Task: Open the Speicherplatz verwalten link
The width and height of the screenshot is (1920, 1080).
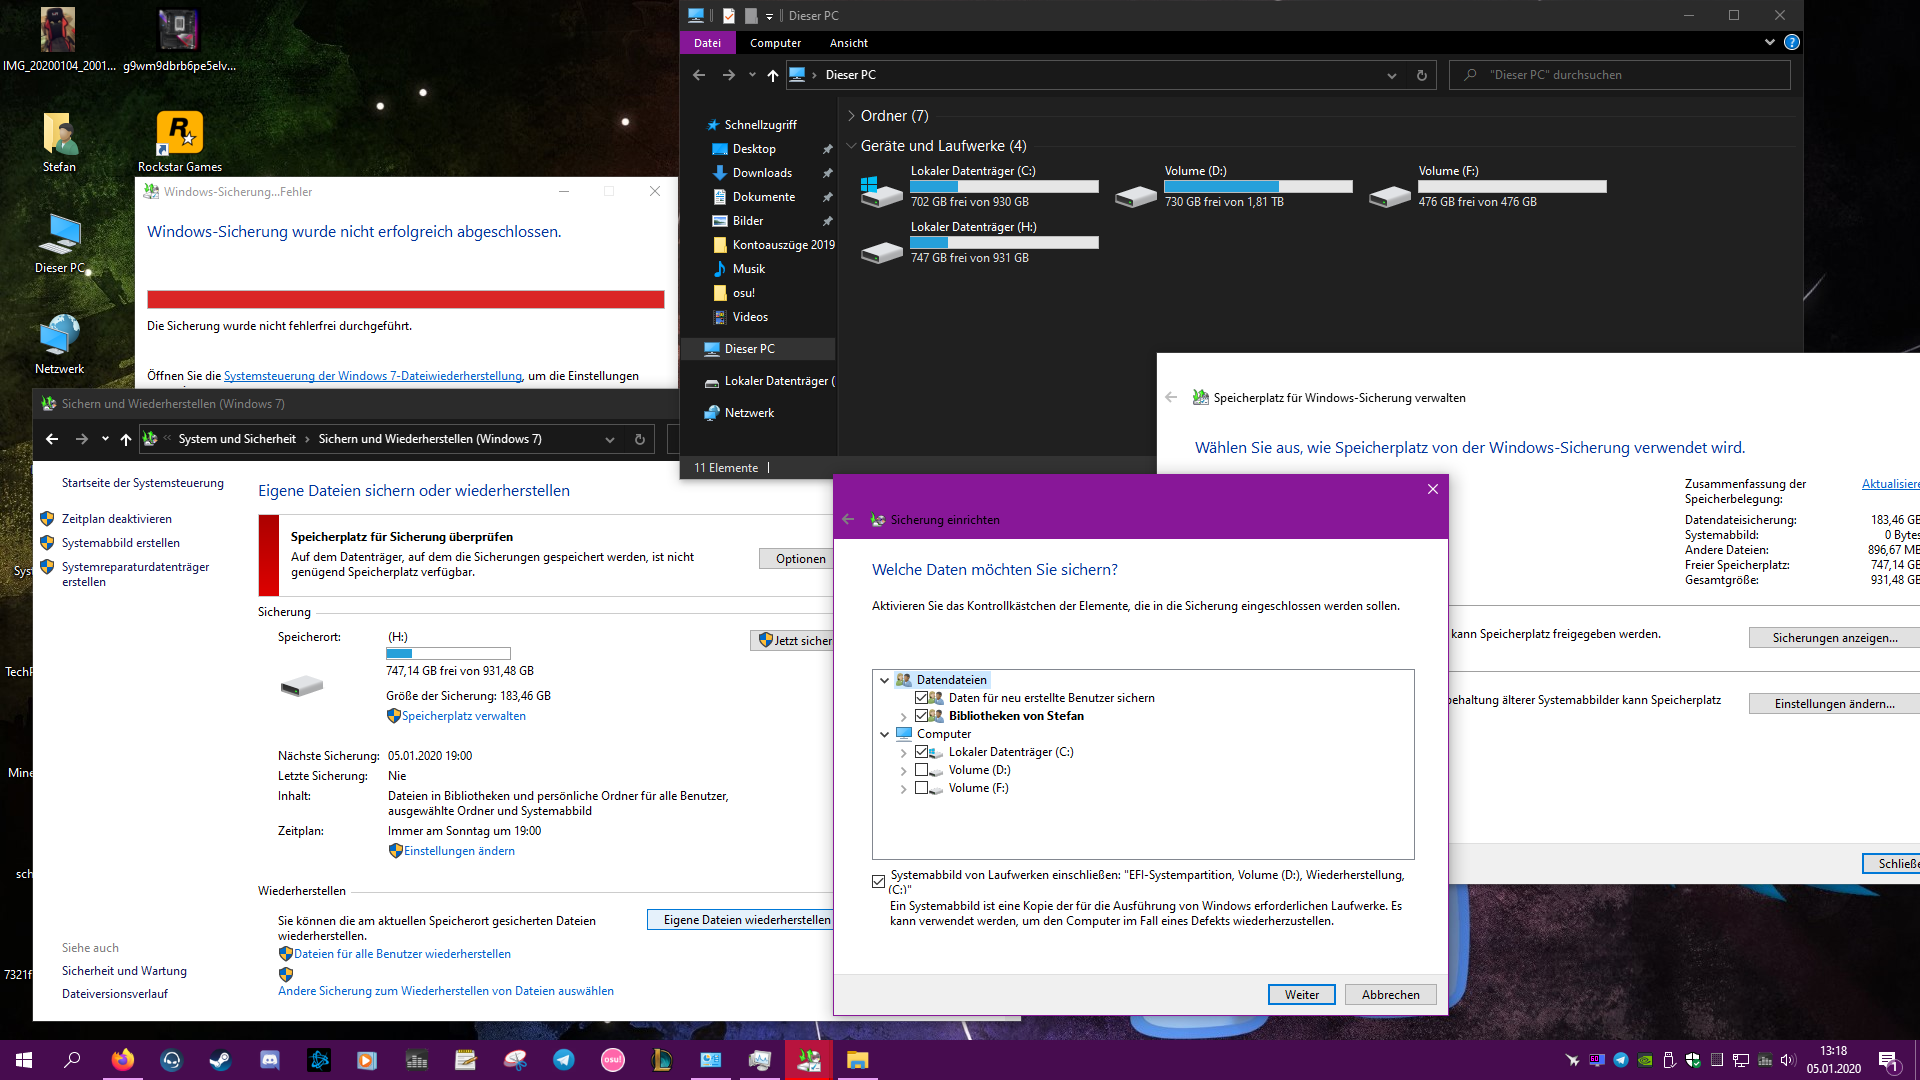Action: (463, 716)
